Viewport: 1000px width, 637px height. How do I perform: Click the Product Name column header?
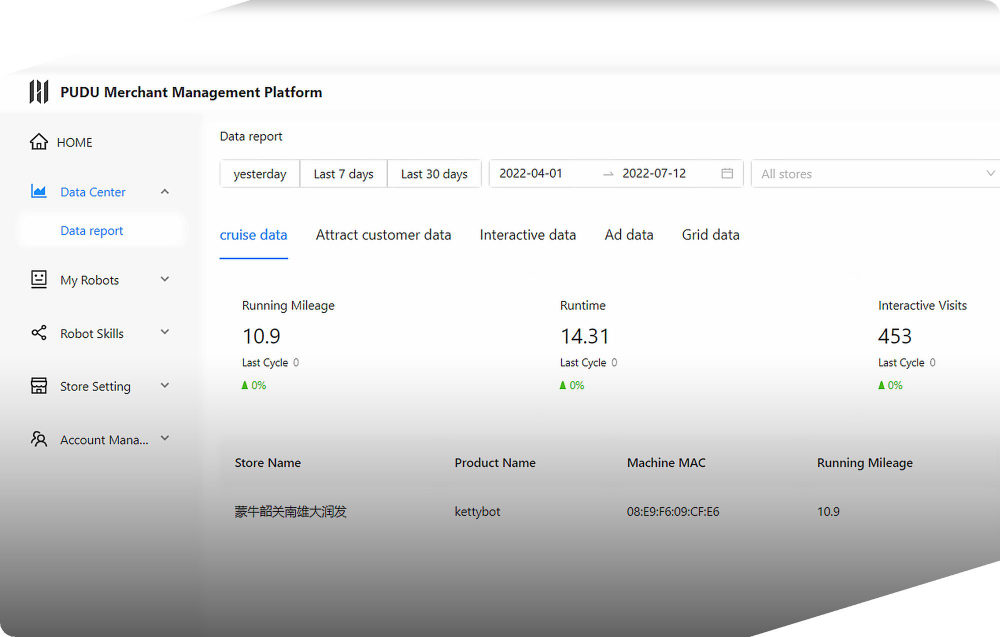tap(495, 463)
